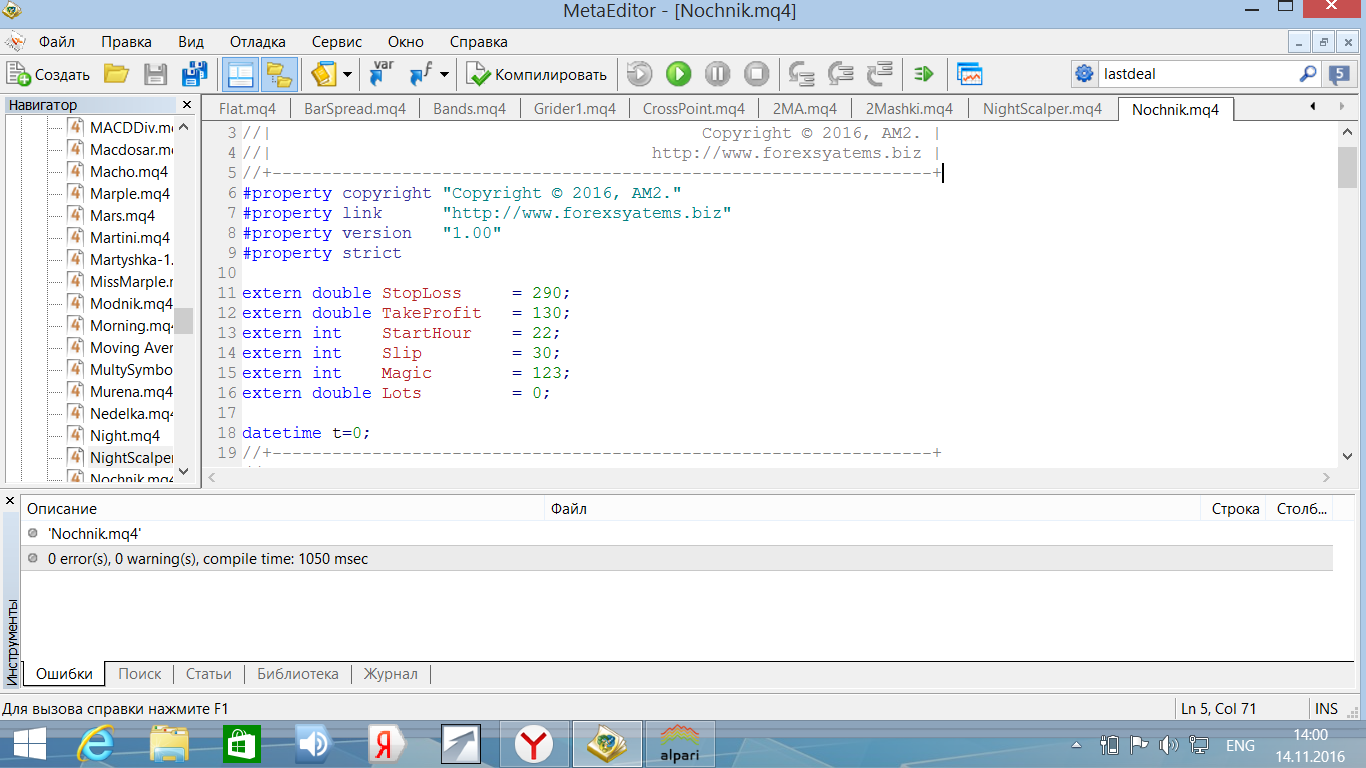Open Alpari terminal from the taskbar
The image size is (1366, 768).
[678, 745]
